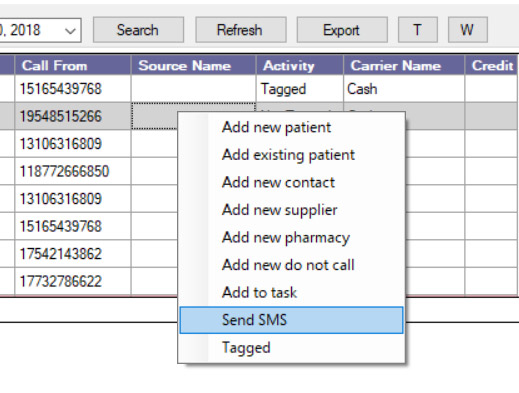Click the Carrier Name column header
The width and height of the screenshot is (519, 393).
(404, 65)
